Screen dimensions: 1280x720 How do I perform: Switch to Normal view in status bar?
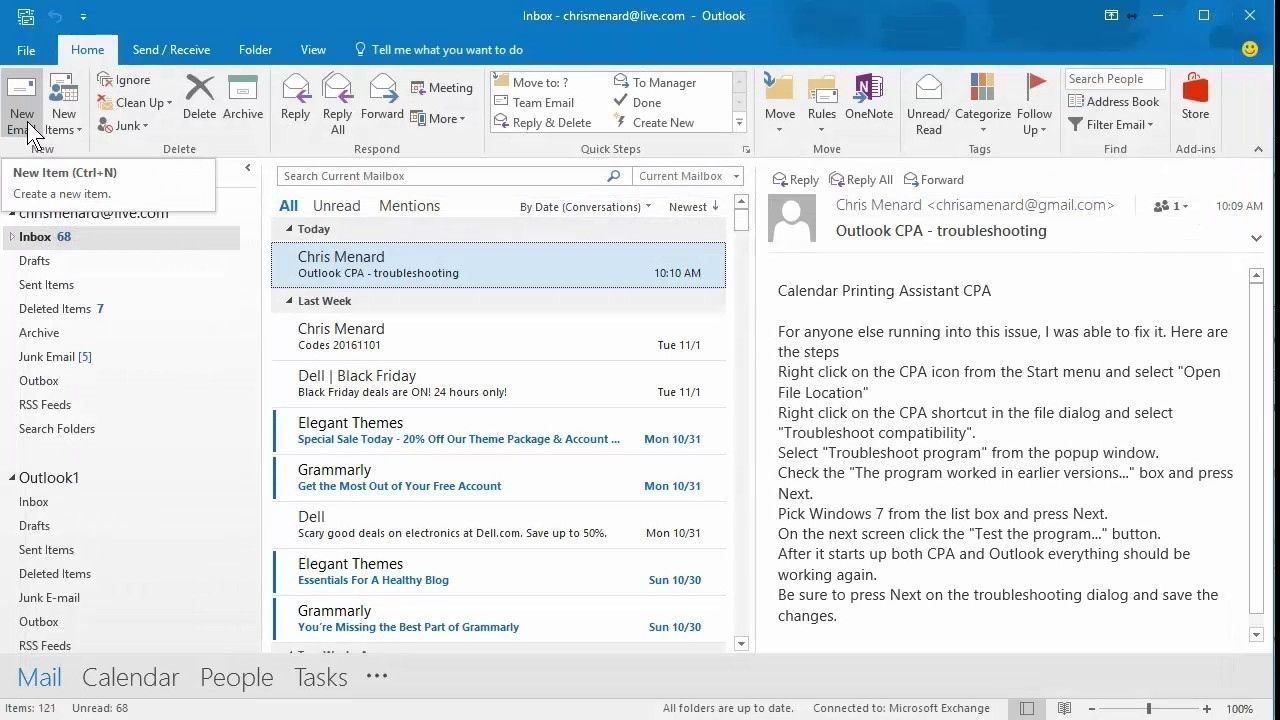pyautogui.click(x=1027, y=708)
